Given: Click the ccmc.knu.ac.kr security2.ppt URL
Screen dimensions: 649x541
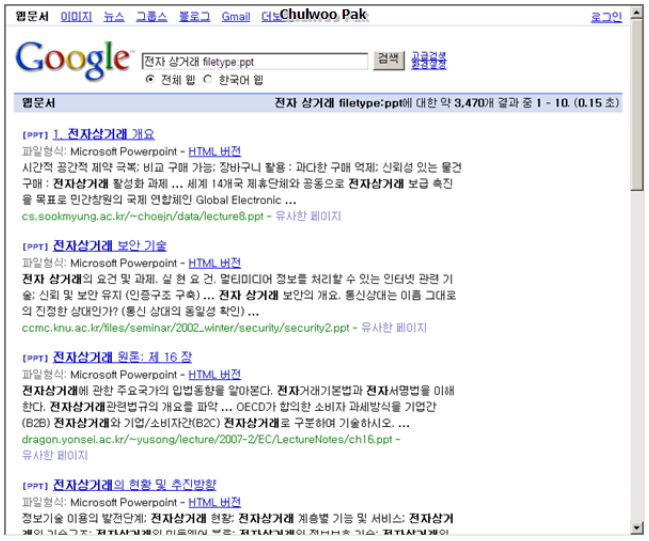Looking at the screenshot, I should [185, 328].
